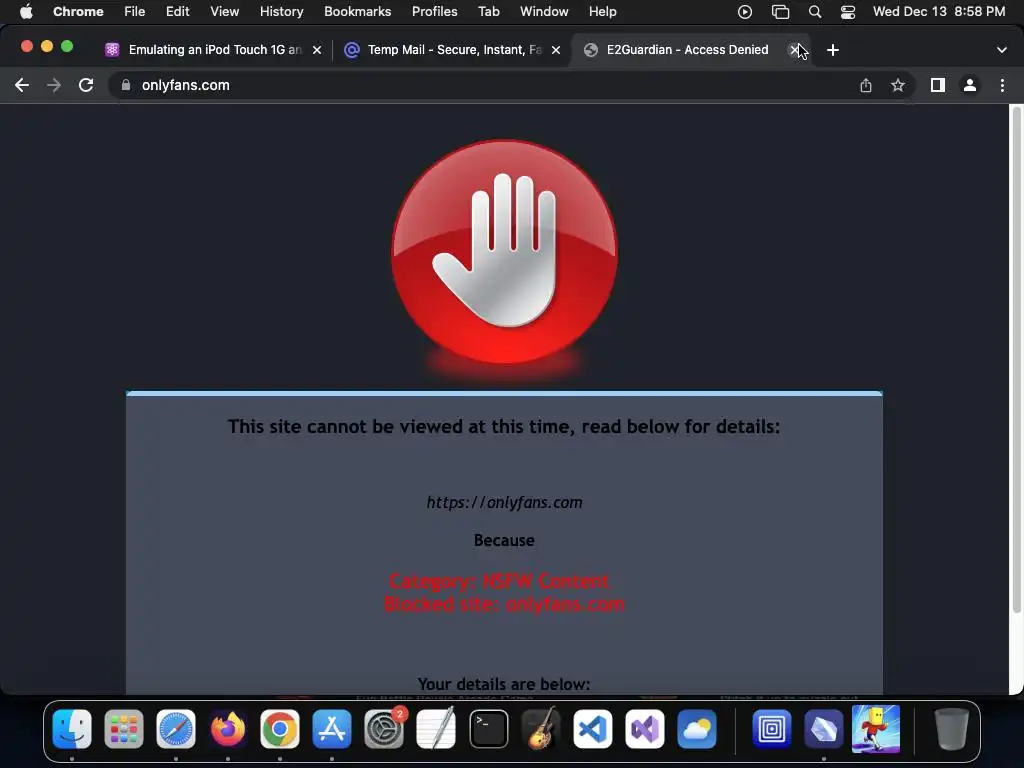This screenshot has width=1024, height=768.
Task: Close the Temp Mail tab
Action: pyautogui.click(x=556, y=50)
